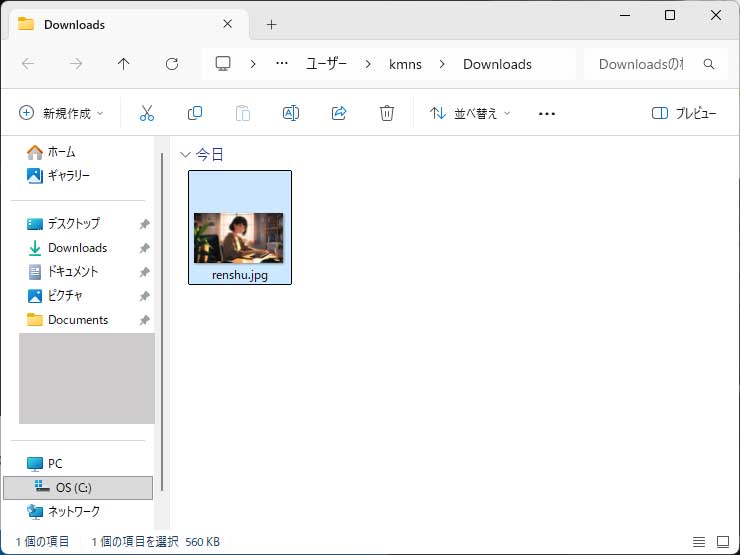Switch to details list view
The image size is (740, 555).
698,541
